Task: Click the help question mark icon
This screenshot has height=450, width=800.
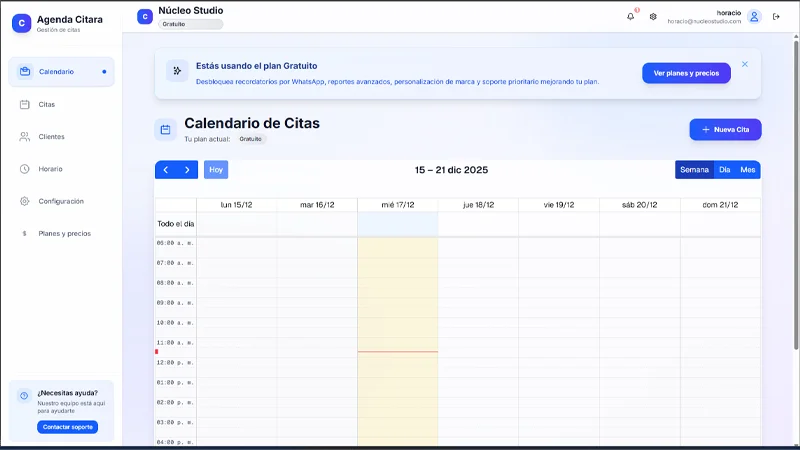Action: click(x=24, y=396)
